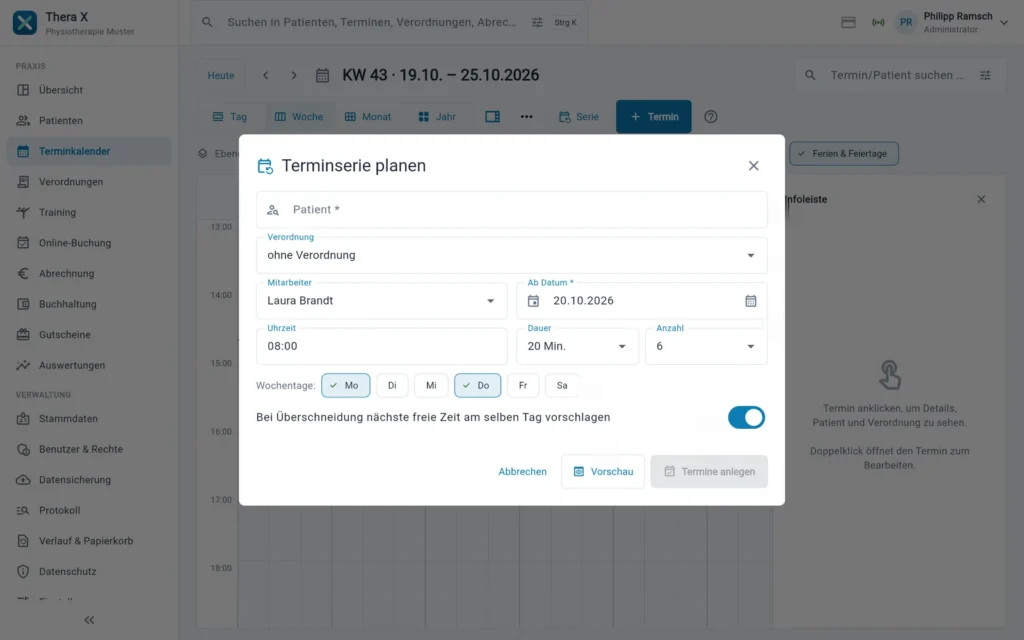
Task: Open the Mitarbeiter dropdown
Action: point(381,300)
